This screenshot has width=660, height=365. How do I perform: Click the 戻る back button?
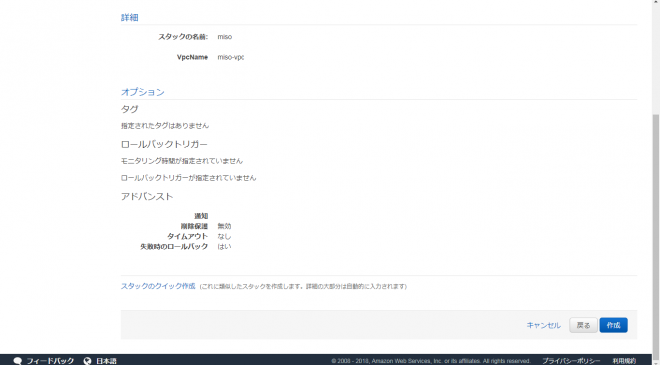click(583, 325)
